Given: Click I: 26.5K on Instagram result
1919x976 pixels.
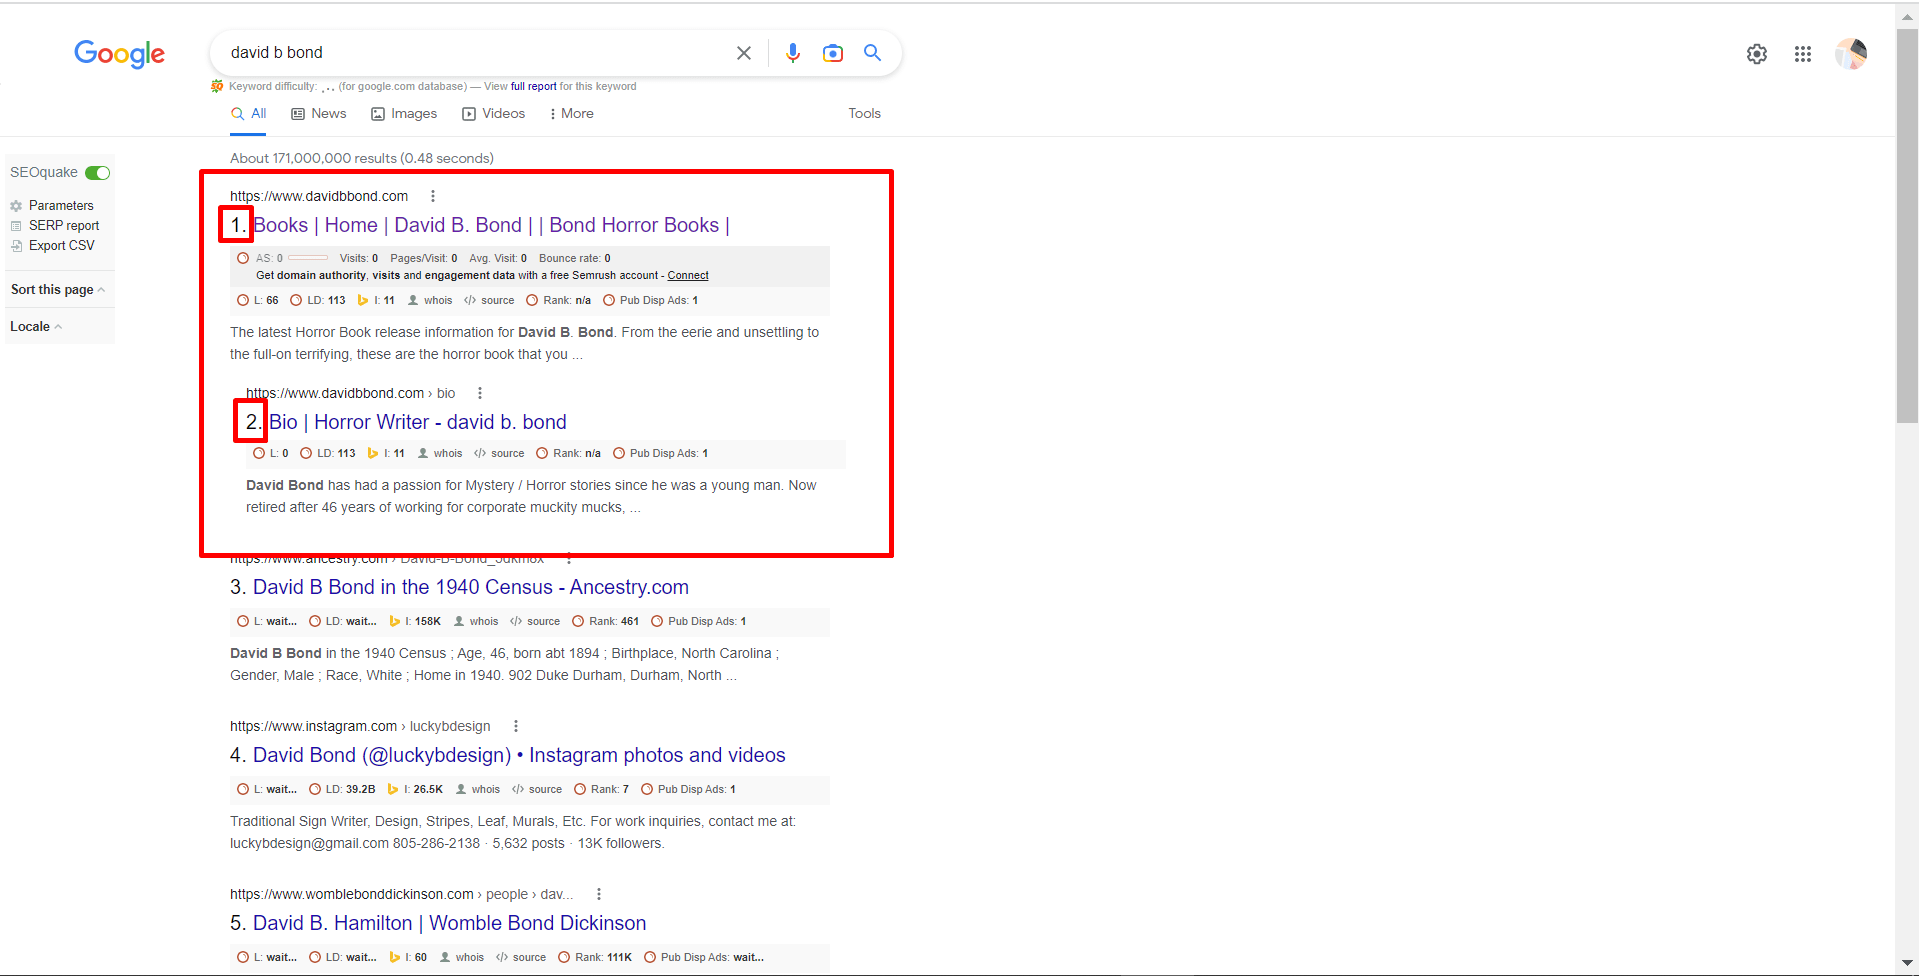Looking at the screenshot, I should (415, 789).
